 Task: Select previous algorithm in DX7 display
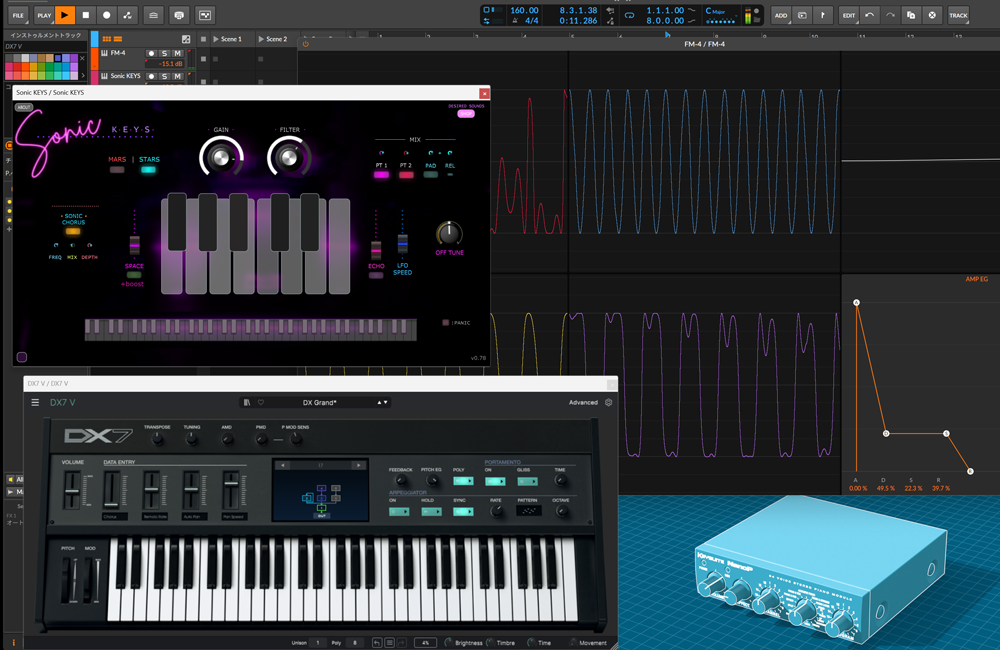[283, 466]
